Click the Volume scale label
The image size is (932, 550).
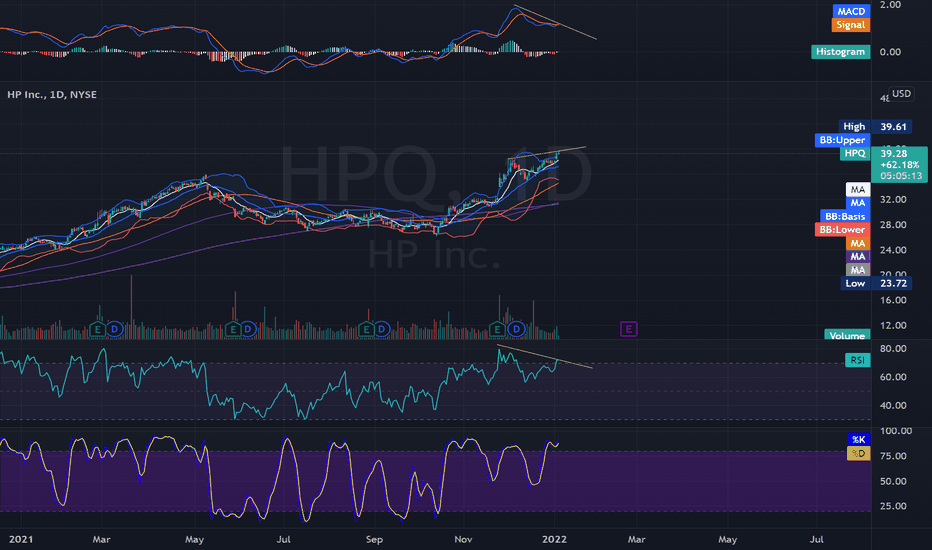click(x=847, y=335)
